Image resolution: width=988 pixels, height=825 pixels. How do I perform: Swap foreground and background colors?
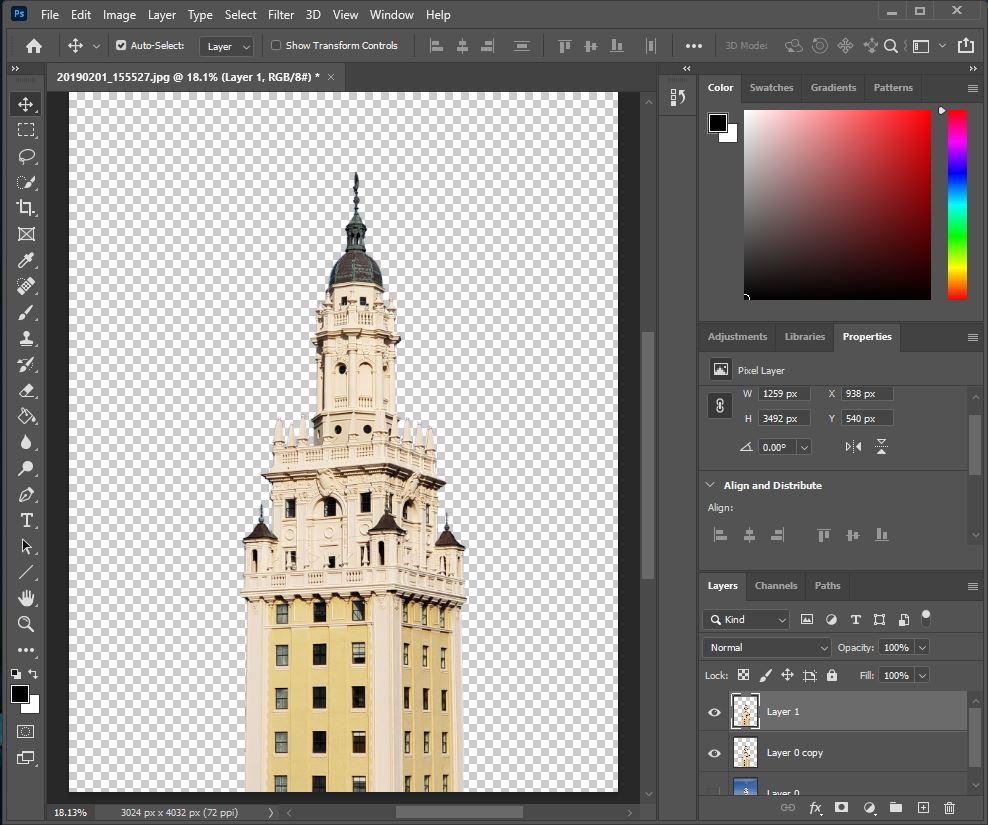[33, 674]
